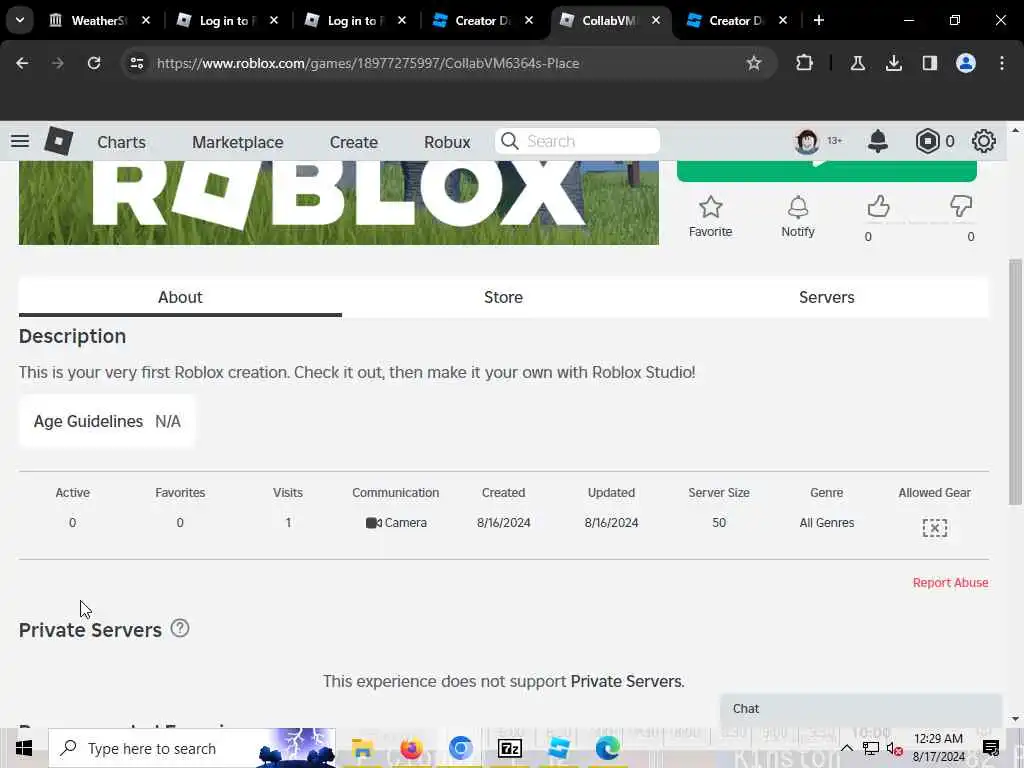Viewport: 1024px width, 768px height.
Task: Open the Windows notification center
Action: point(991,748)
